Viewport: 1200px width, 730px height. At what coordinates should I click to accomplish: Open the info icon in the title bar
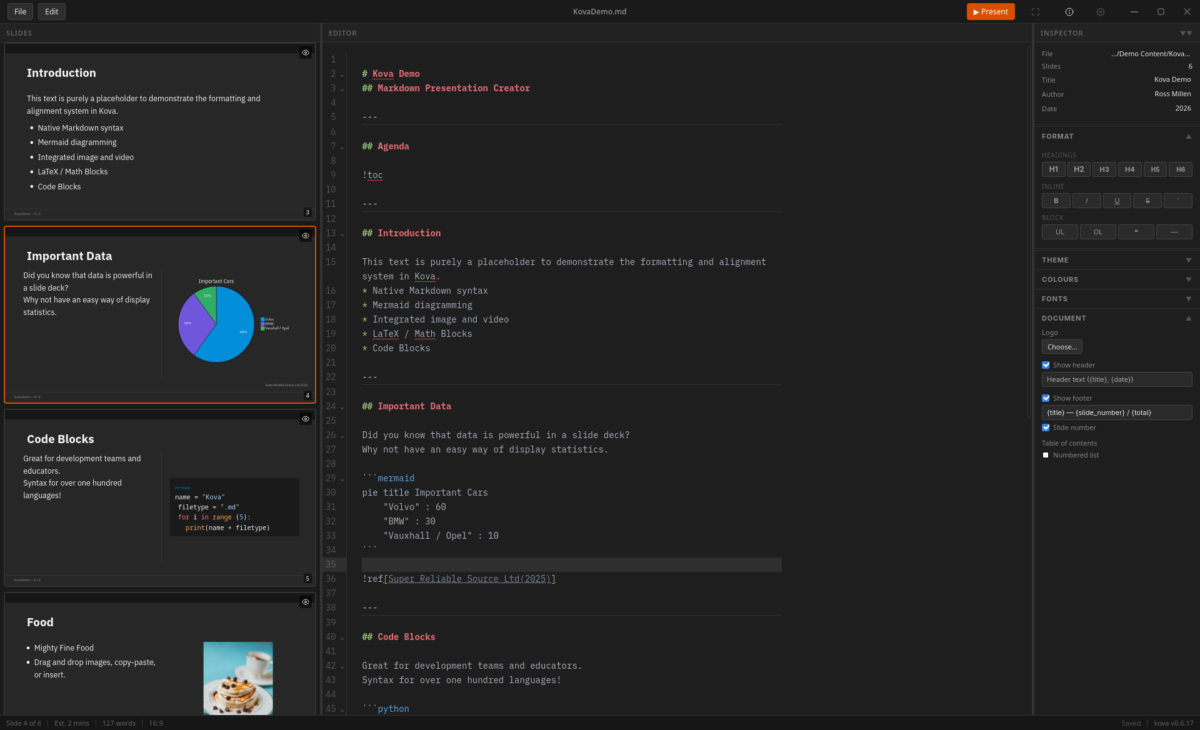(1069, 12)
